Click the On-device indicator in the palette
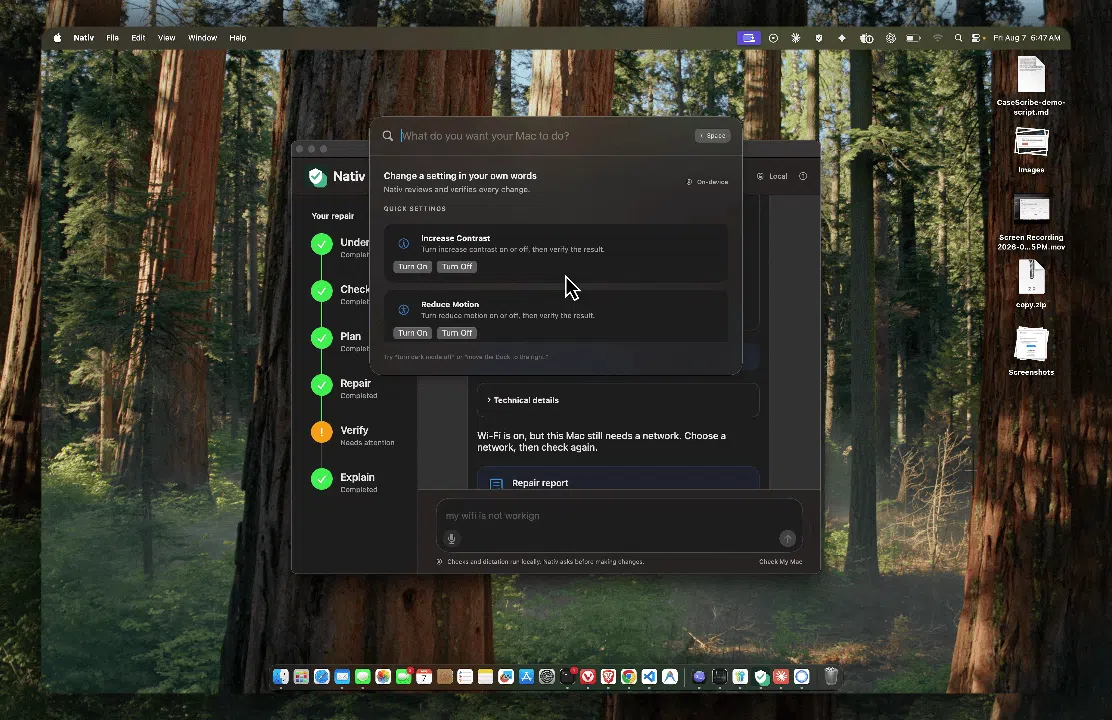Screen dimensions: 1112x720 (x=707, y=182)
